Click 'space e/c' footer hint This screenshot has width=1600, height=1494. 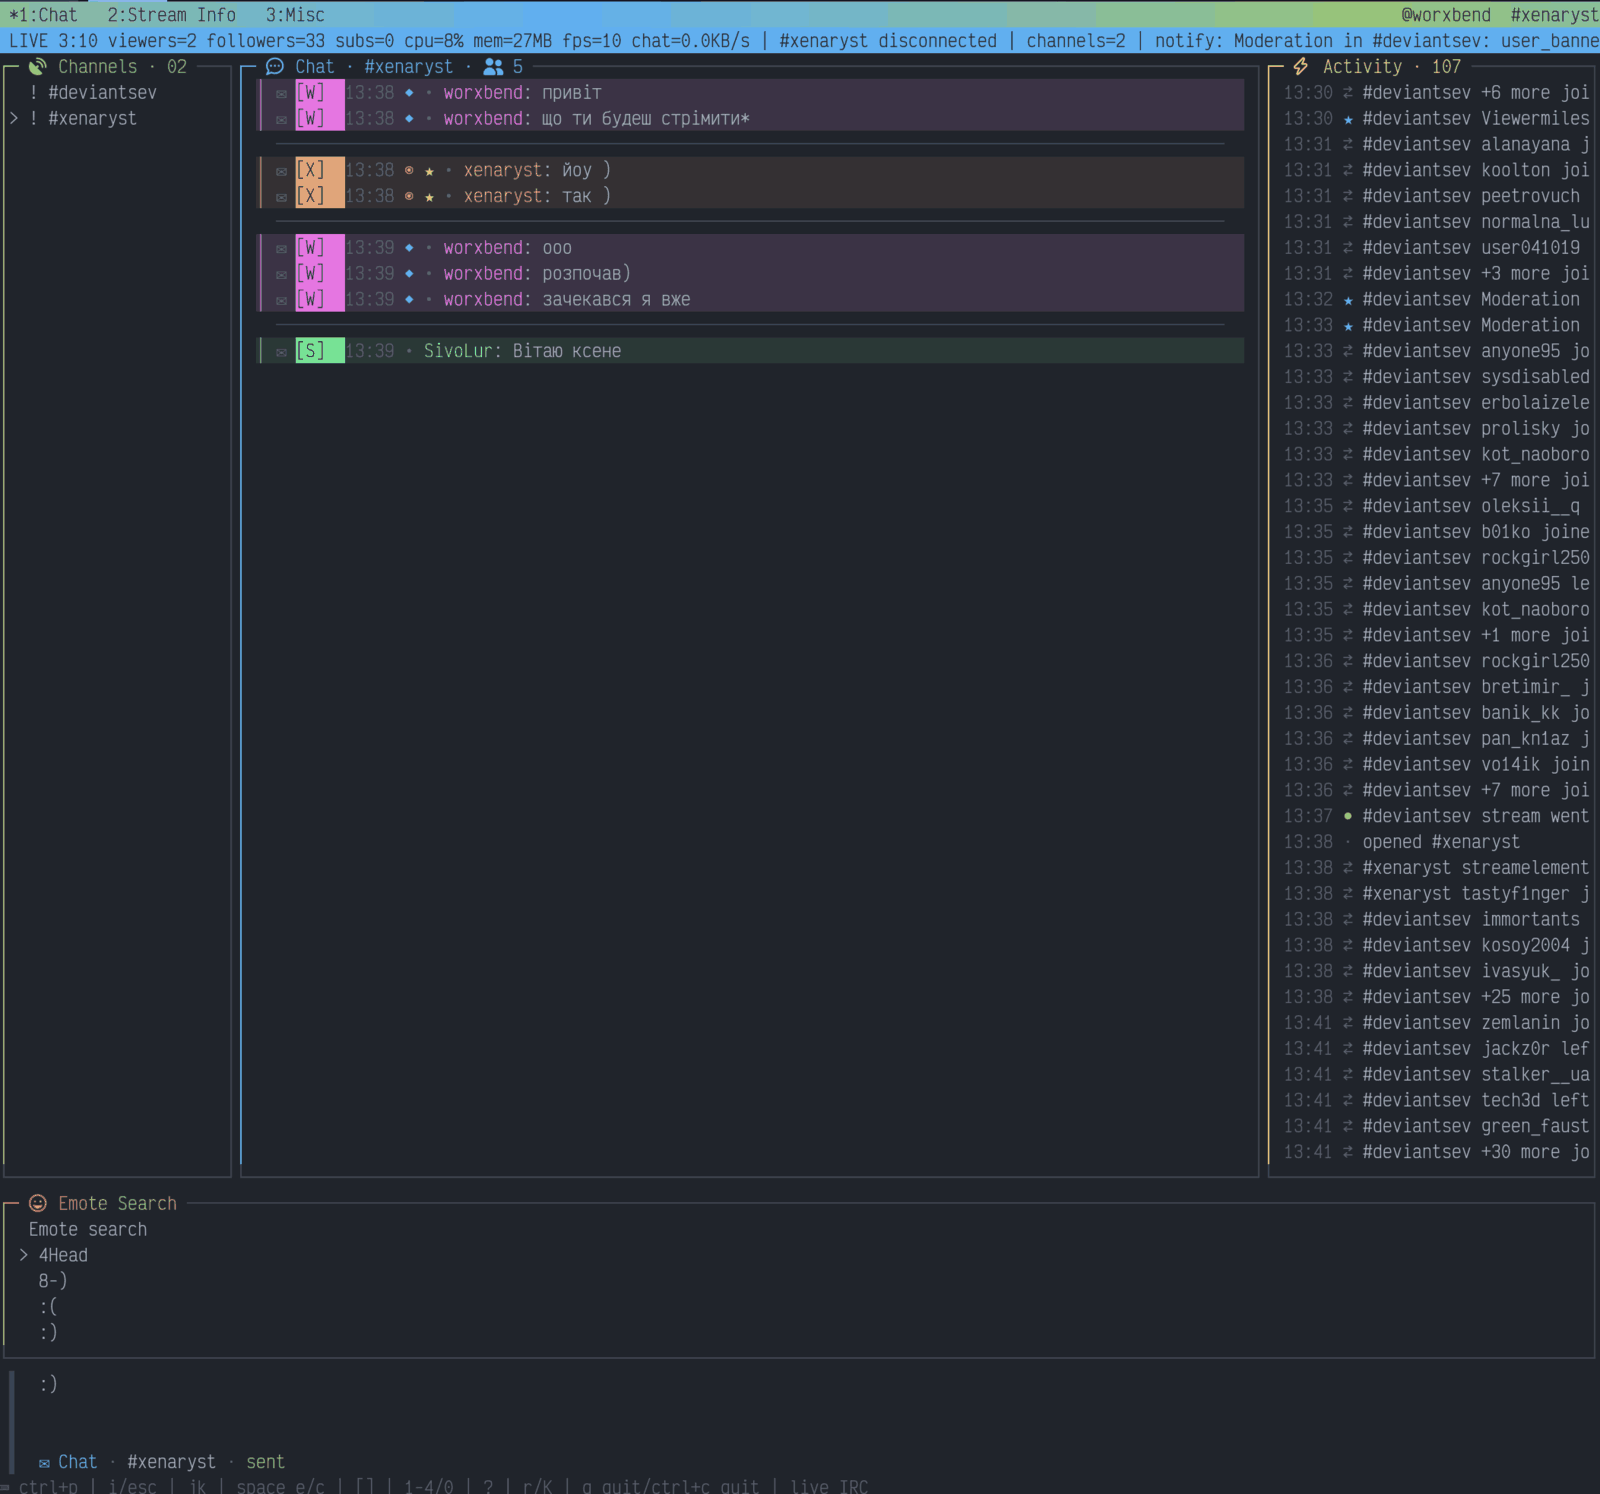(x=280, y=1486)
